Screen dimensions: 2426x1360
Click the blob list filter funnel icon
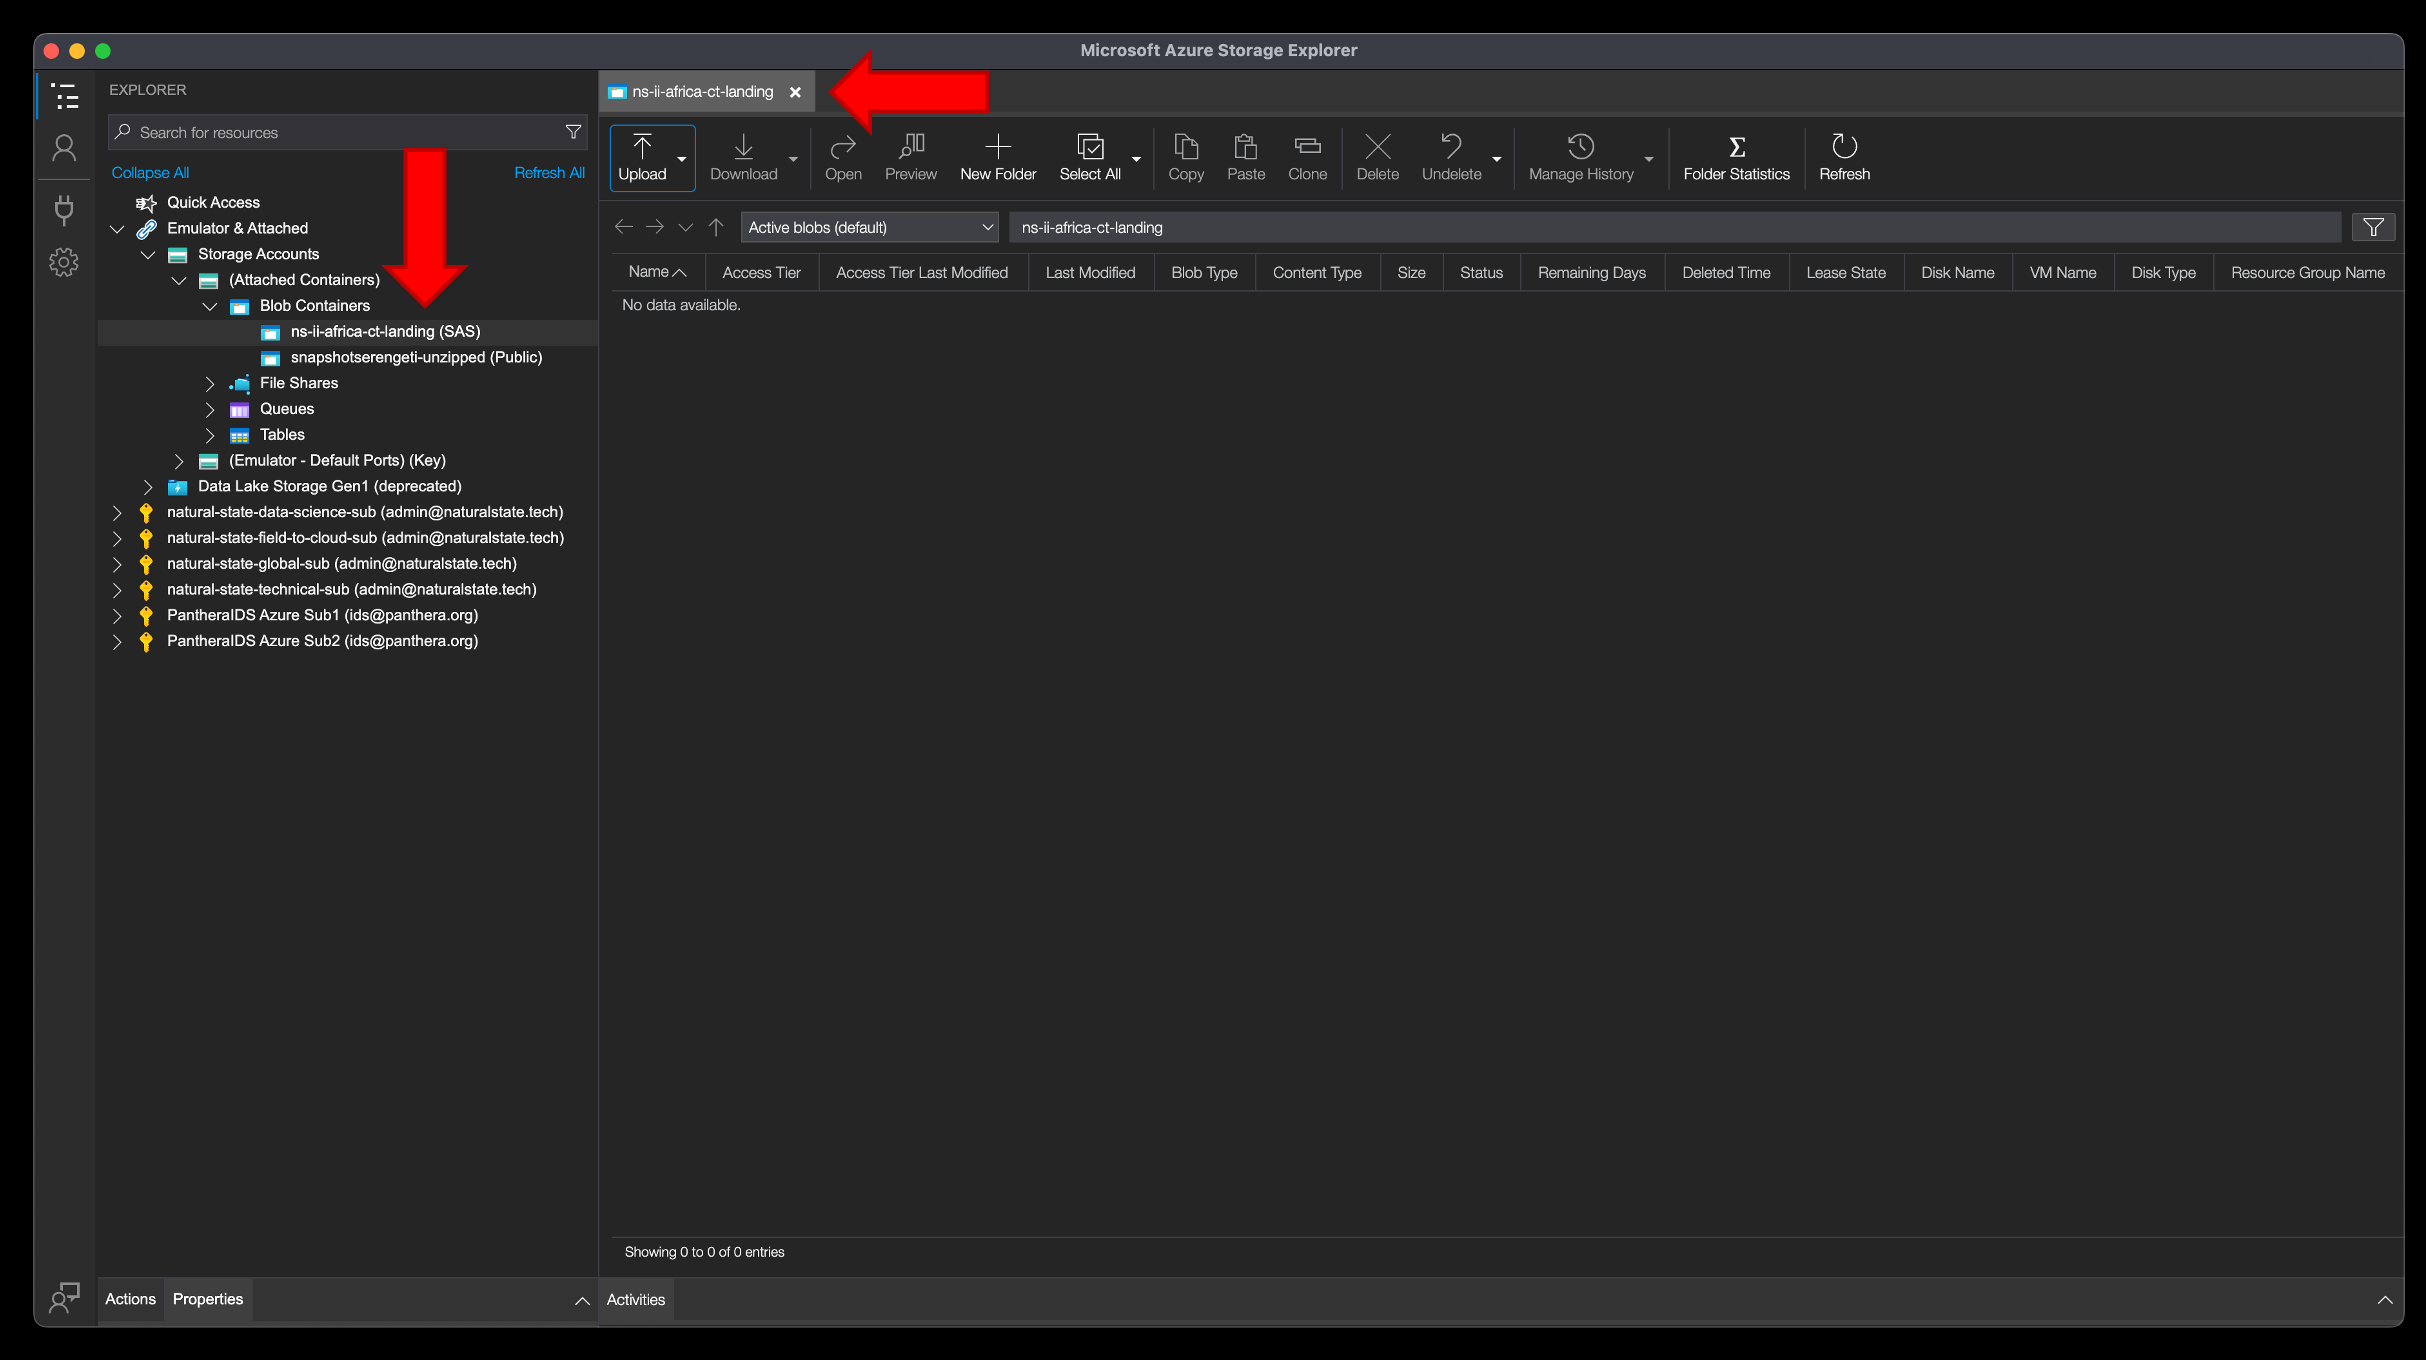(2373, 228)
